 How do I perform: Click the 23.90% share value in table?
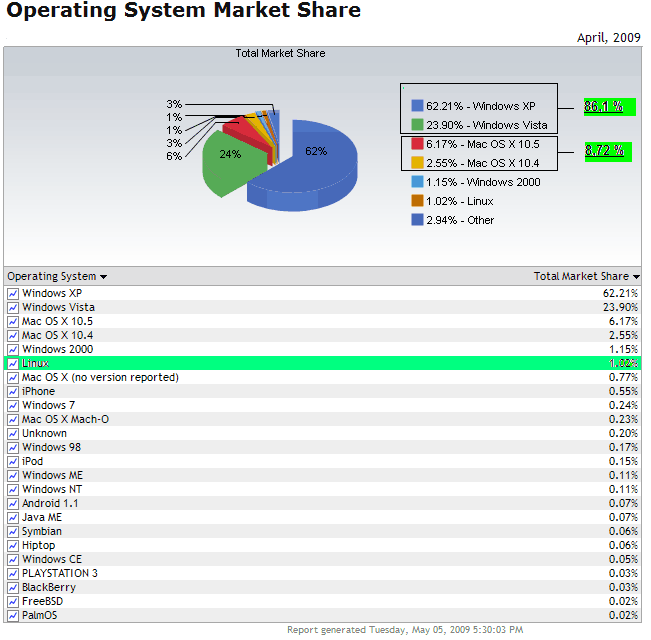[x=620, y=308]
